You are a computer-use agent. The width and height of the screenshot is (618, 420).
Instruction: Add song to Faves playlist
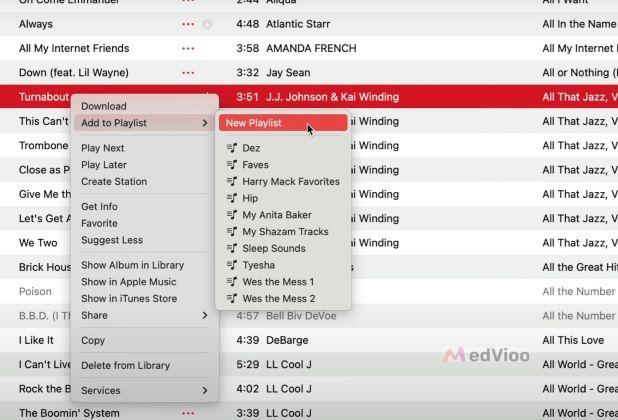click(283, 165)
